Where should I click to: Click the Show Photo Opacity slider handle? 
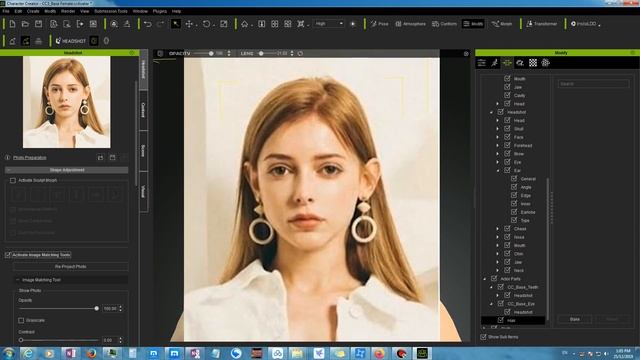coord(96,309)
